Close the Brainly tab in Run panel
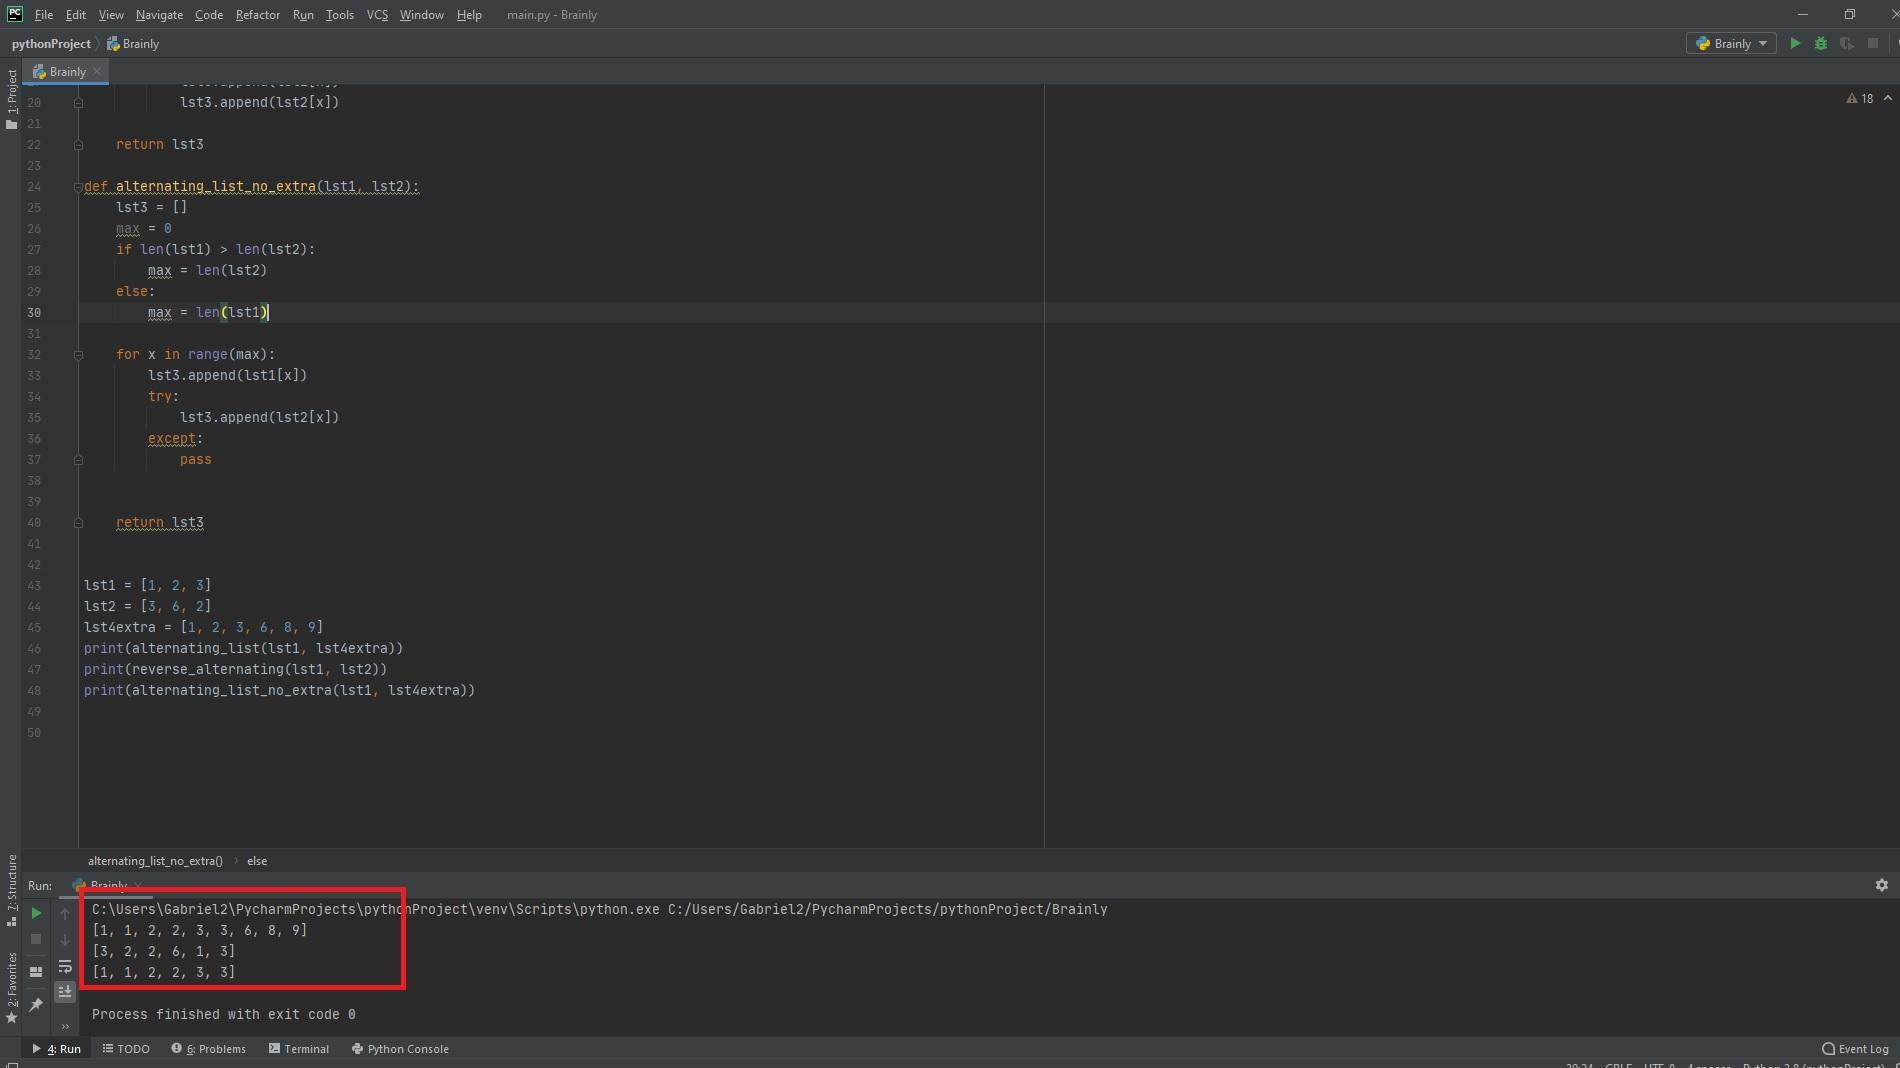 [137, 885]
